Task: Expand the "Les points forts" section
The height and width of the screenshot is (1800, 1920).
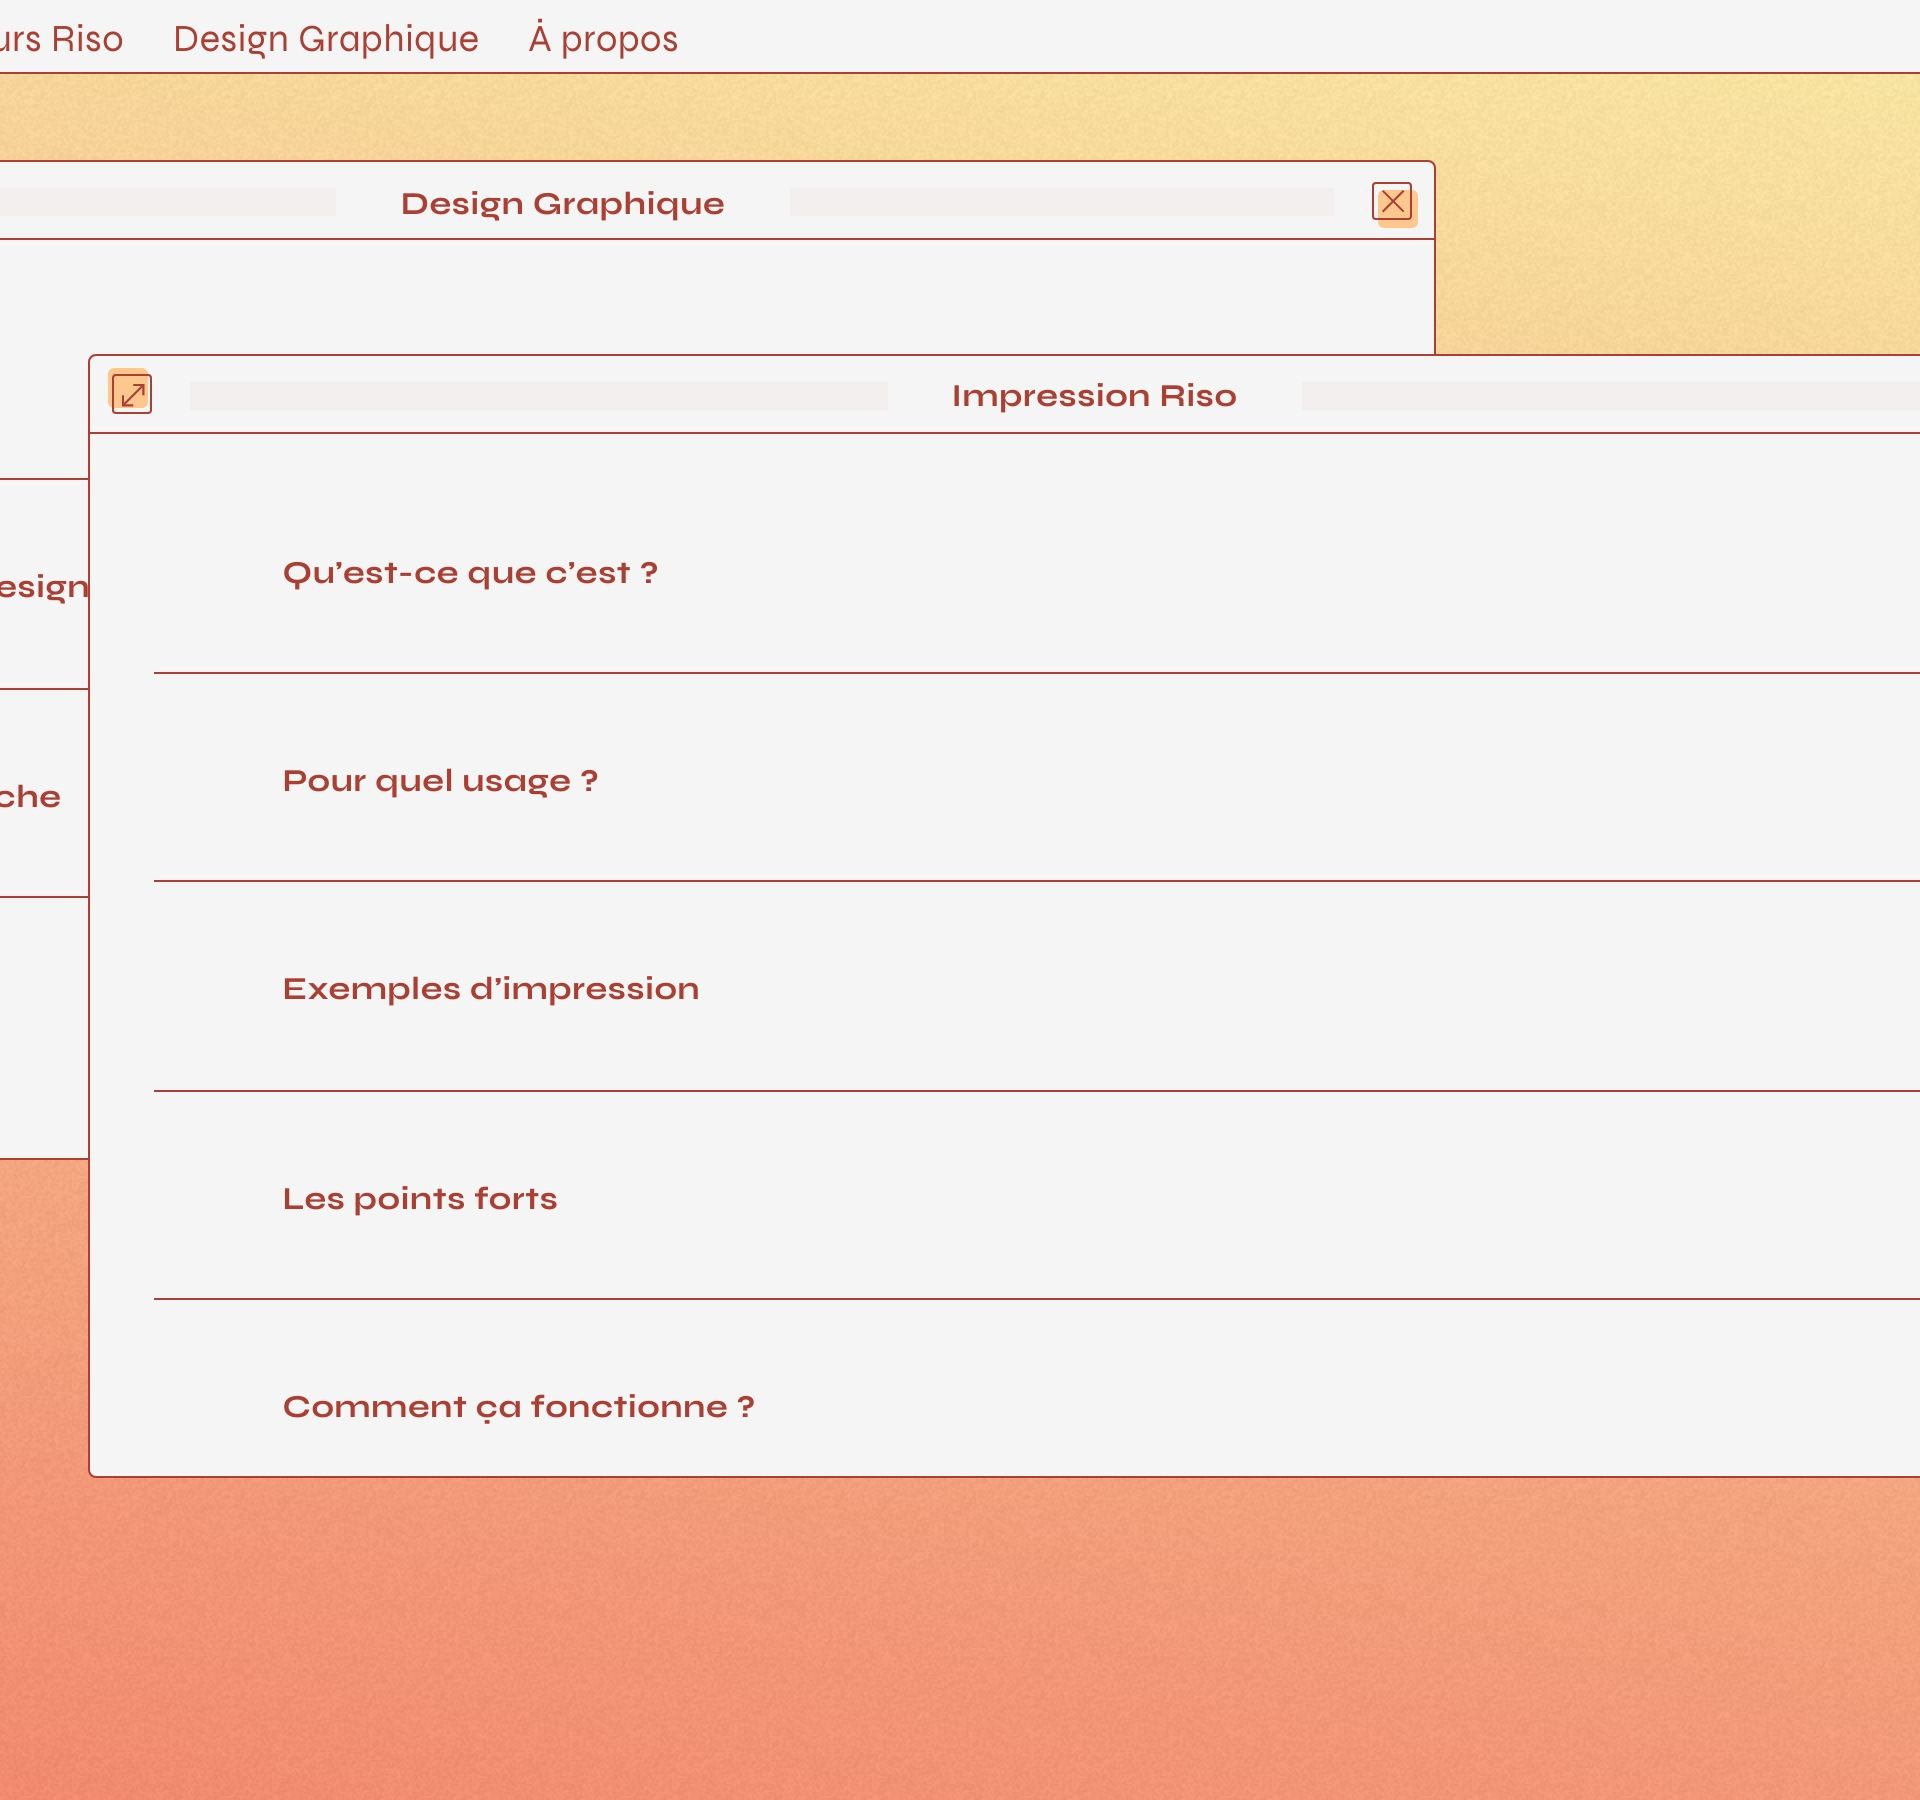Action: tap(420, 1198)
